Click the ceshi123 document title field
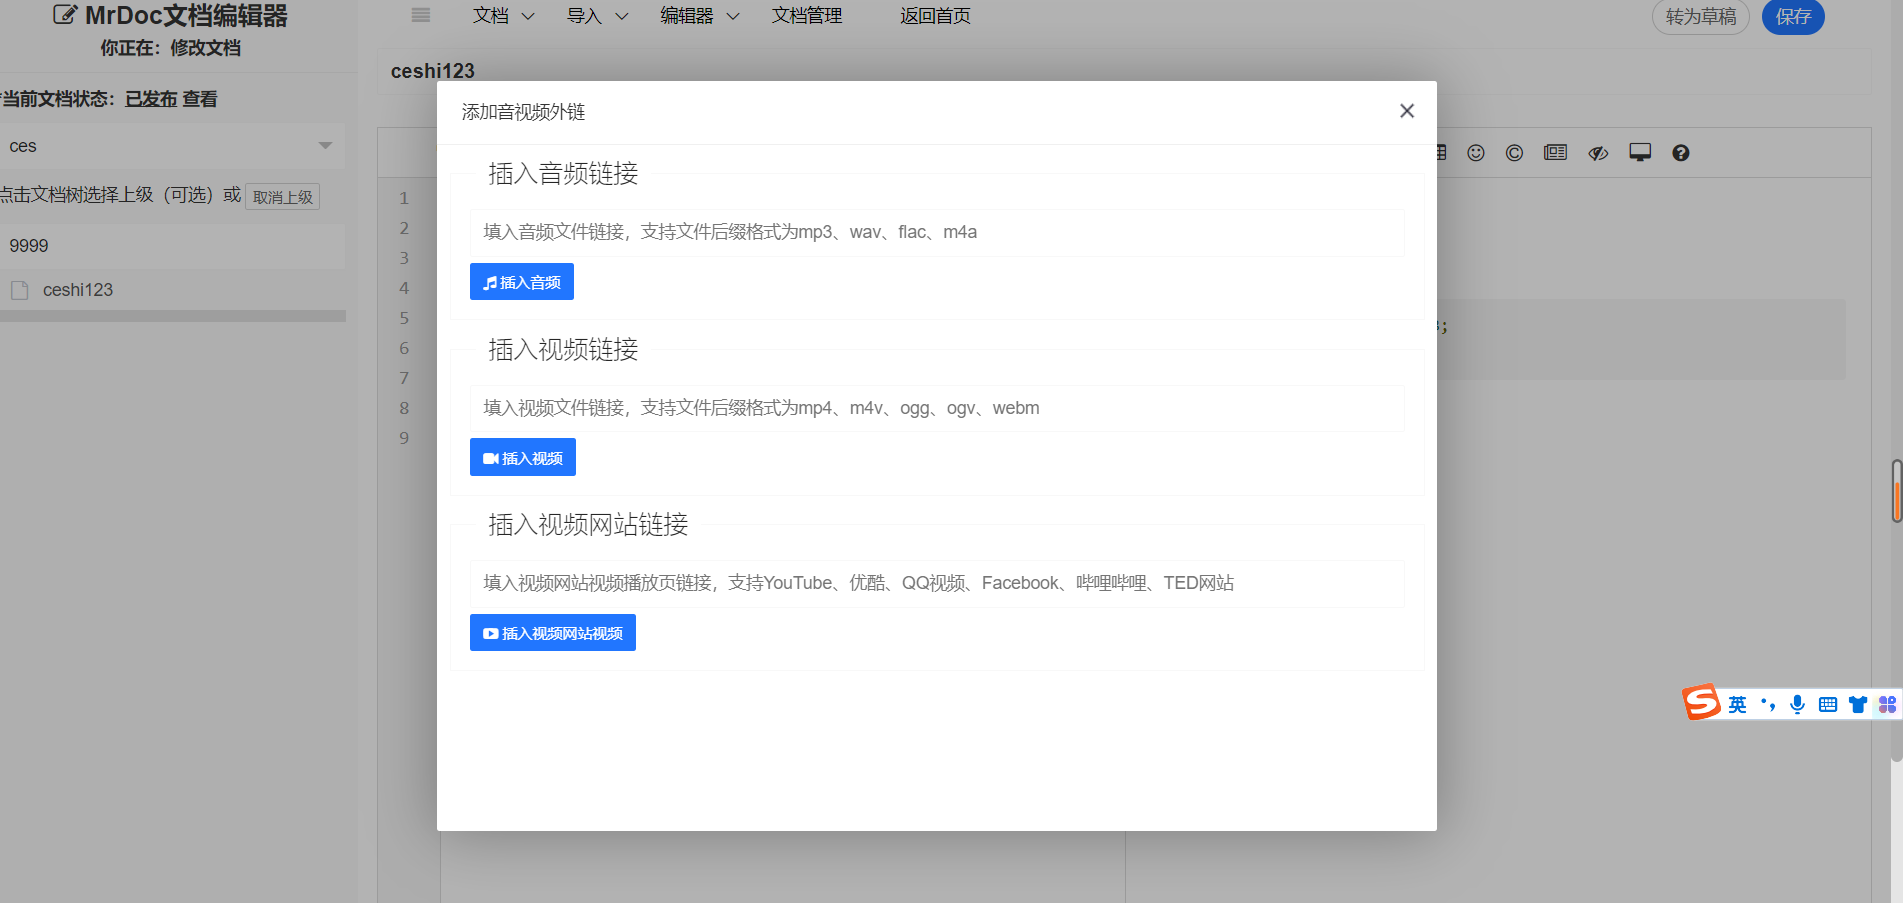Image resolution: width=1903 pixels, height=903 pixels. tap(1124, 71)
